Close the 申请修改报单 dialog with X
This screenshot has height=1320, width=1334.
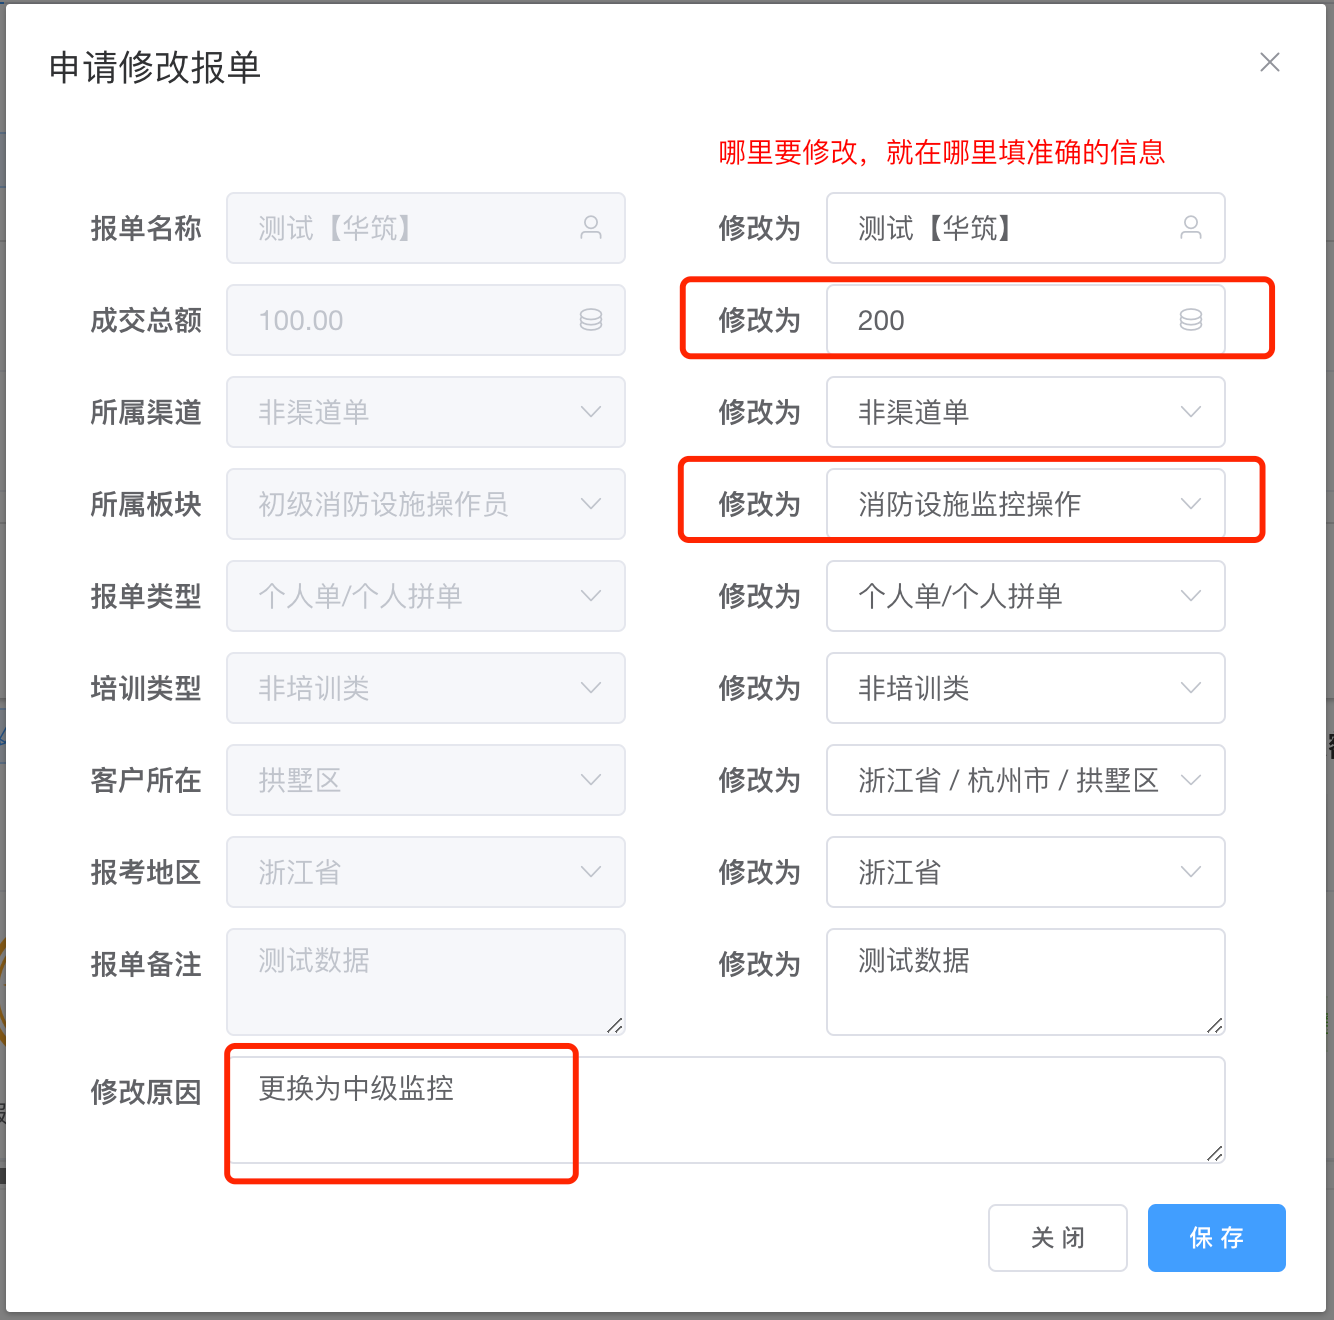tap(1269, 62)
